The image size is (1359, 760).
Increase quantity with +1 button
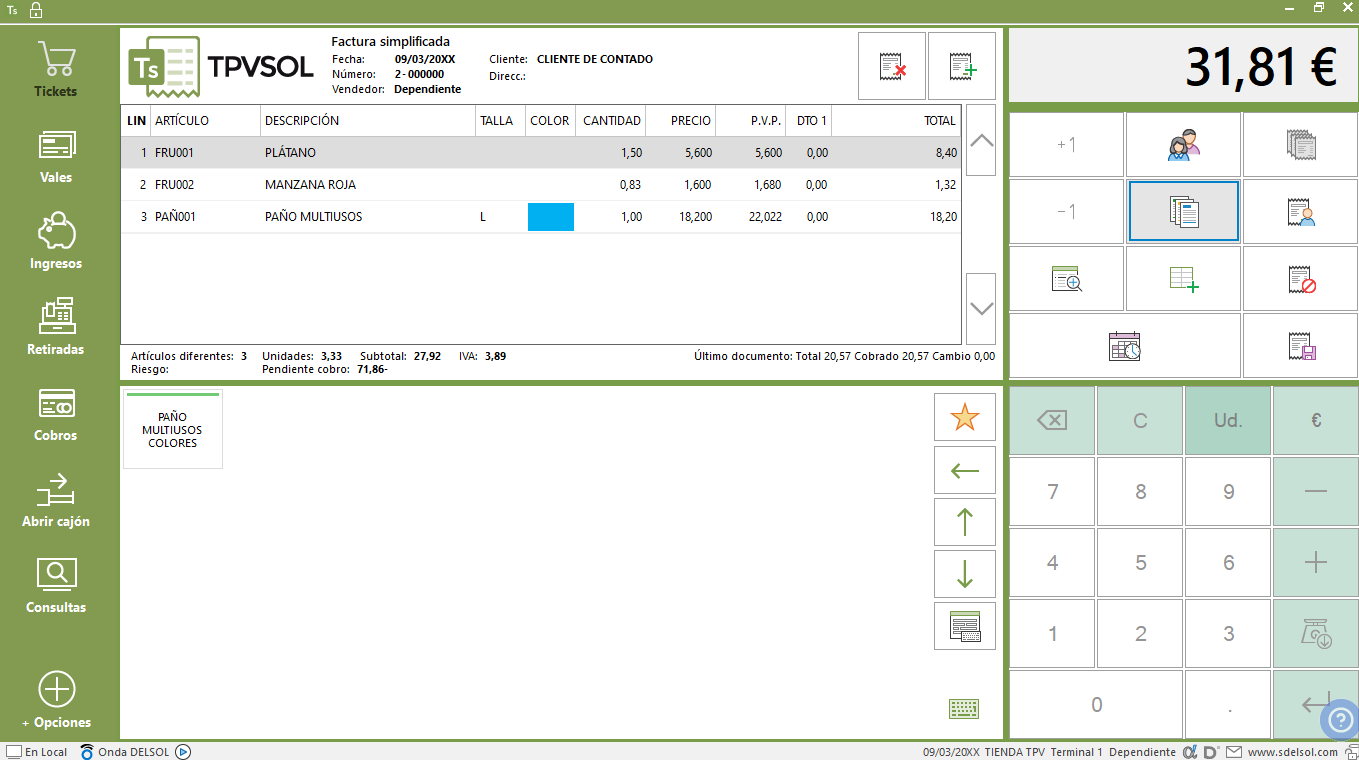pyautogui.click(x=1066, y=145)
